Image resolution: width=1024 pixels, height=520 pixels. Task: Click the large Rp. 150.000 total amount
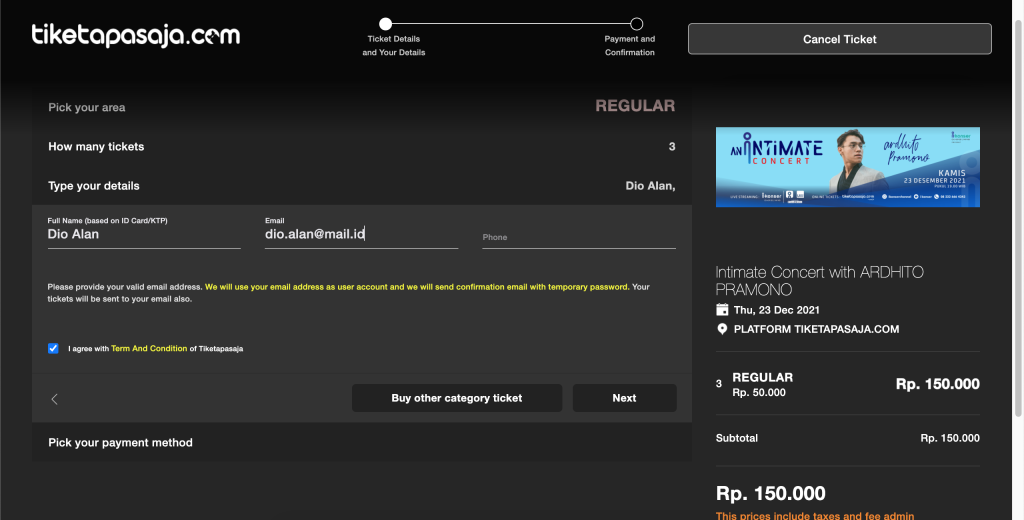click(771, 493)
